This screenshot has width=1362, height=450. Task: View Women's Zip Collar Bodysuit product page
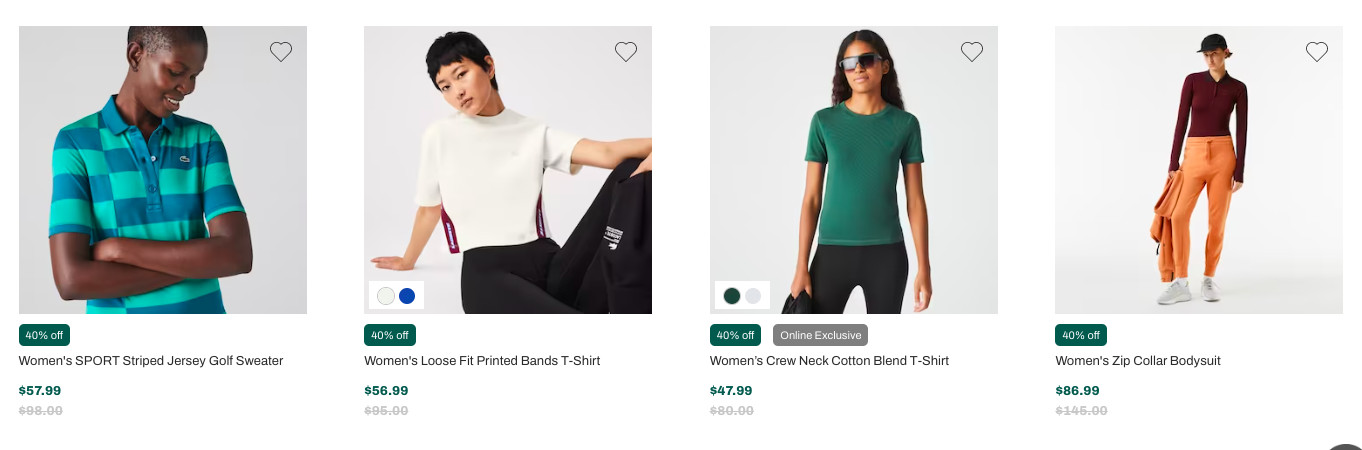click(x=1138, y=361)
